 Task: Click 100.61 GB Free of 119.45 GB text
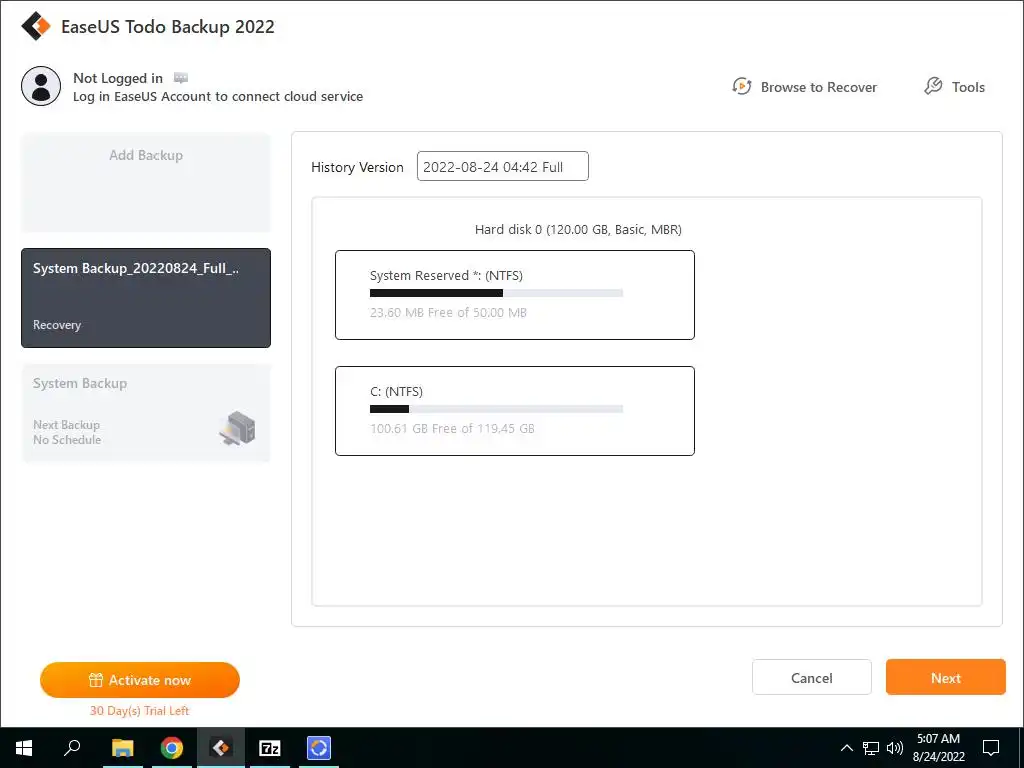click(x=452, y=429)
